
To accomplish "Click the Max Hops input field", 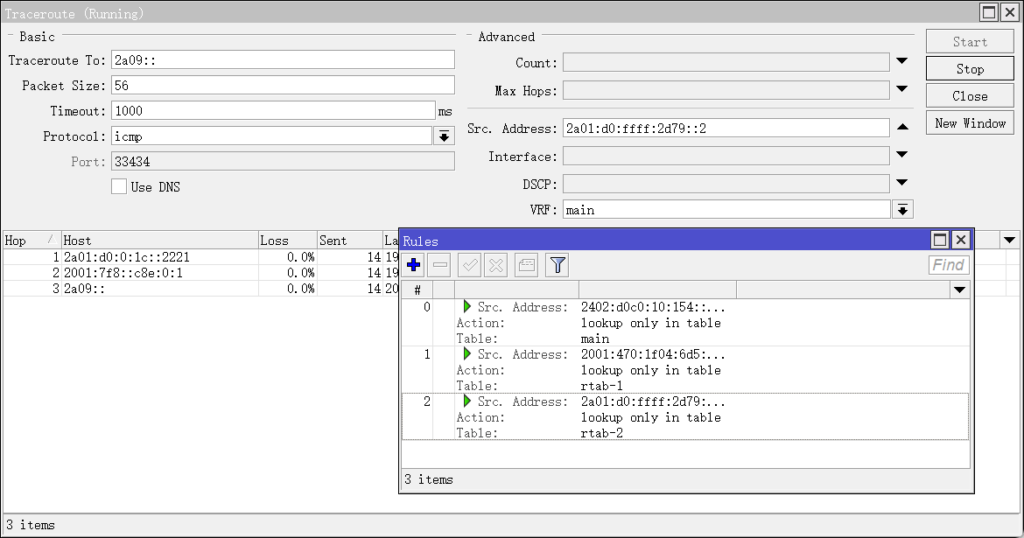I will [726, 90].
